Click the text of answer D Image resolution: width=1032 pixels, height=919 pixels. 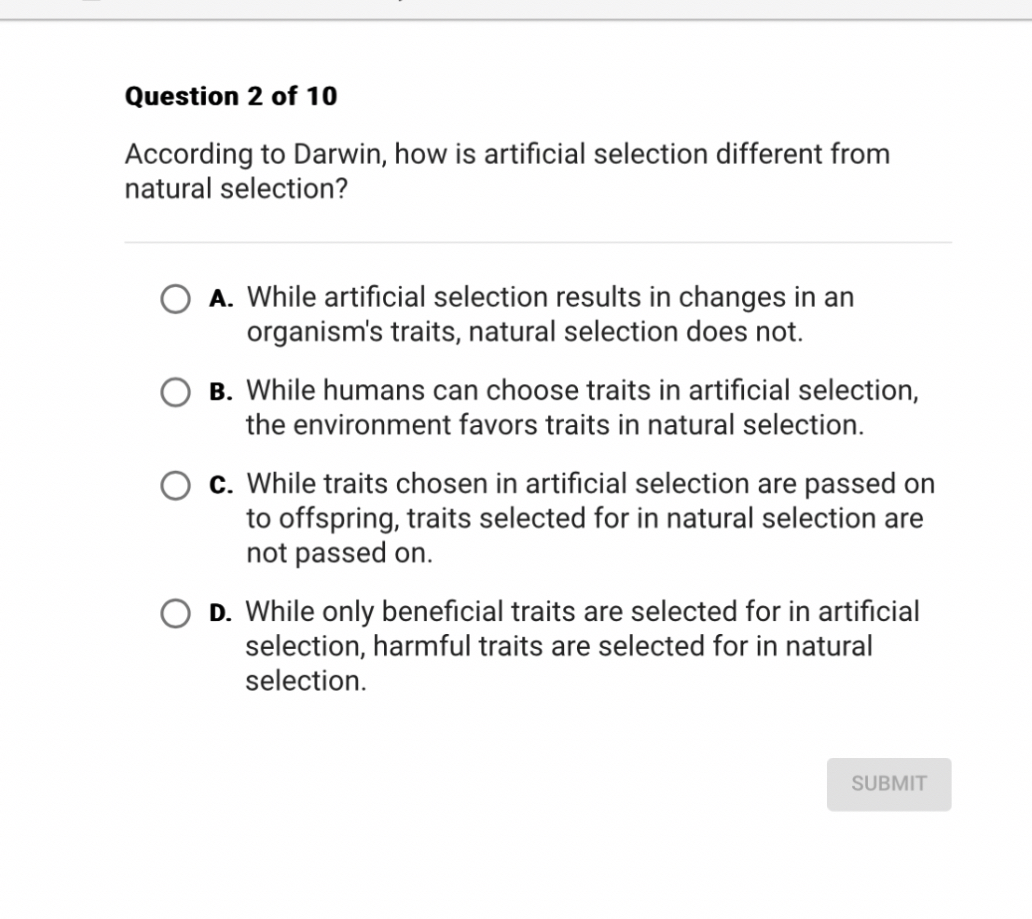tap(580, 646)
